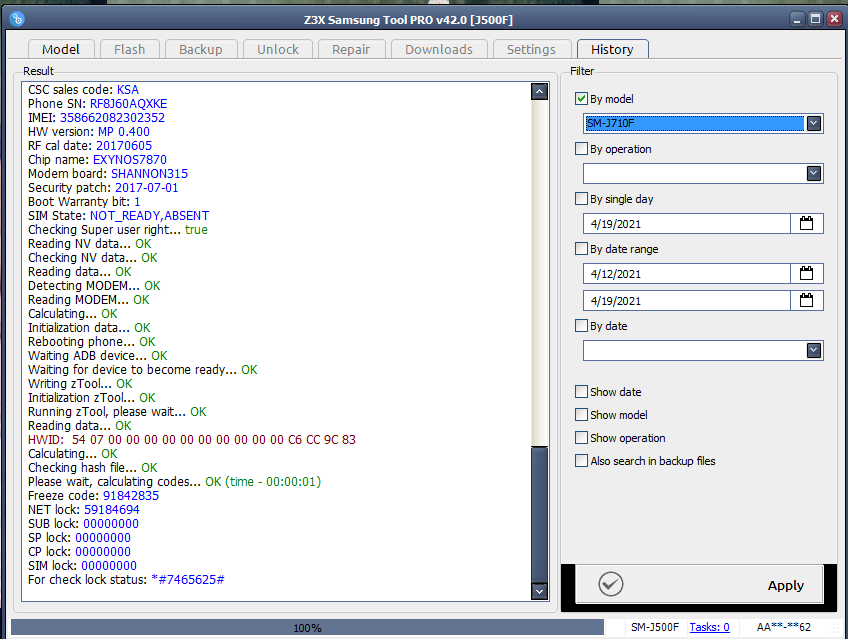Image resolution: width=848 pixels, height=639 pixels.
Task: Open the Unlock tab
Action: [x=278, y=49]
